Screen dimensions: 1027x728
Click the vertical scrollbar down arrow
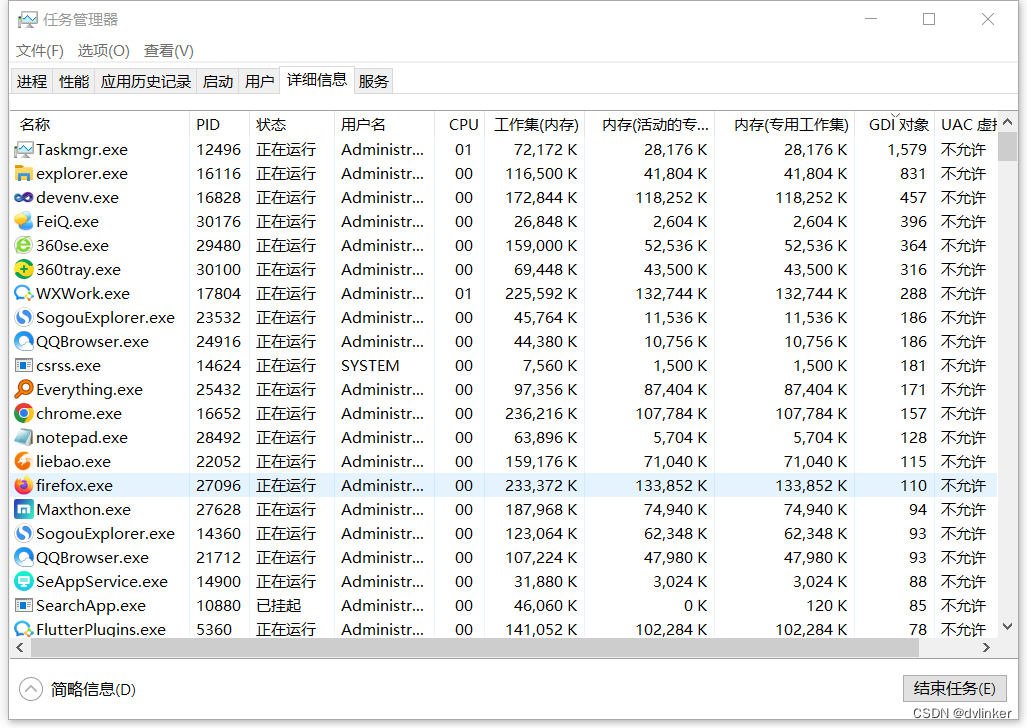click(x=1008, y=627)
